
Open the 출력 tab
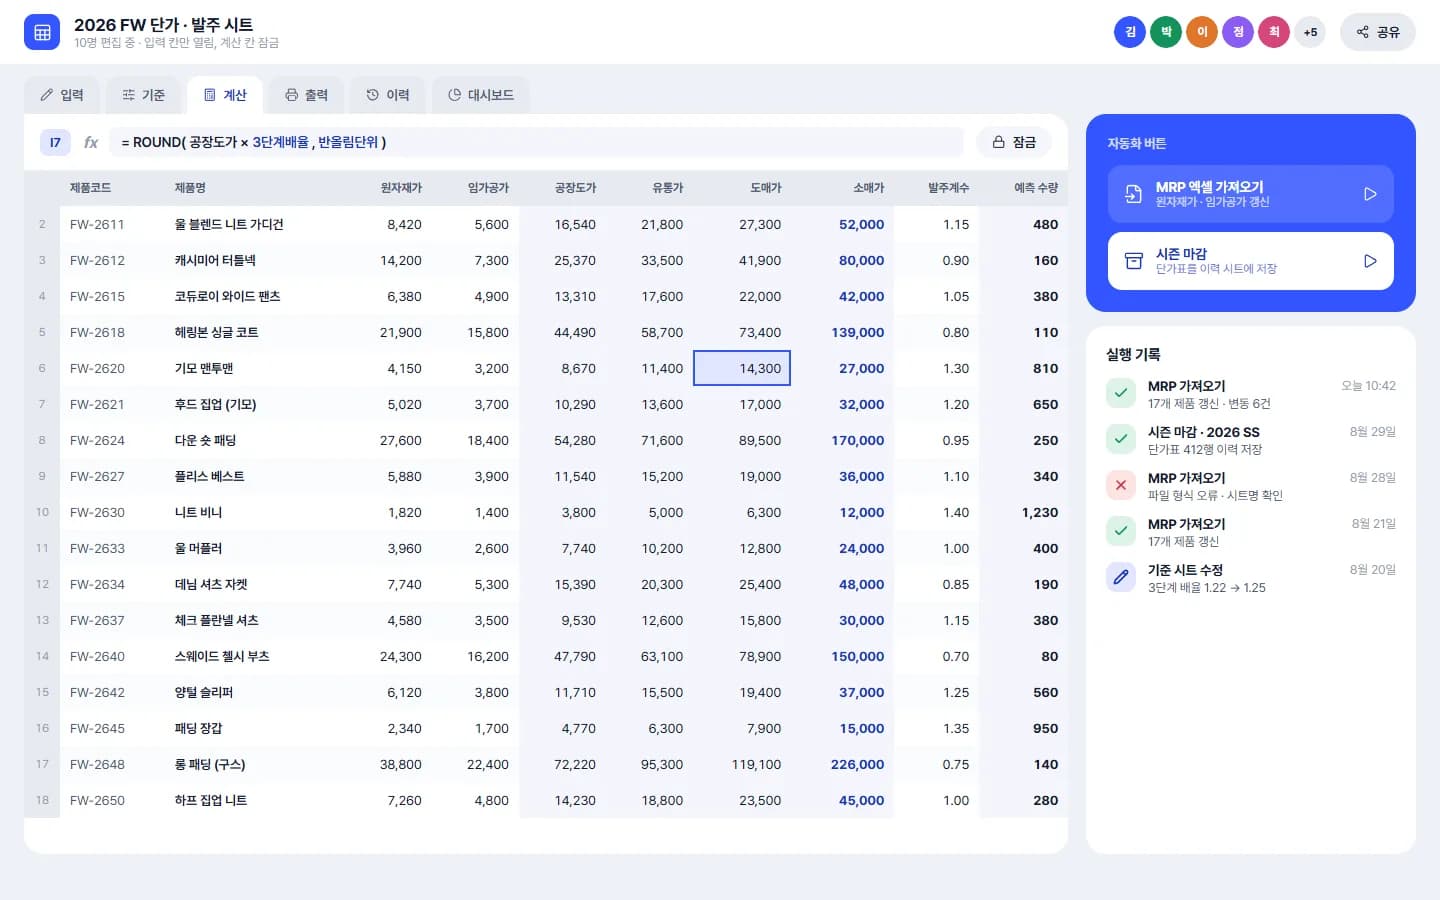(x=307, y=95)
